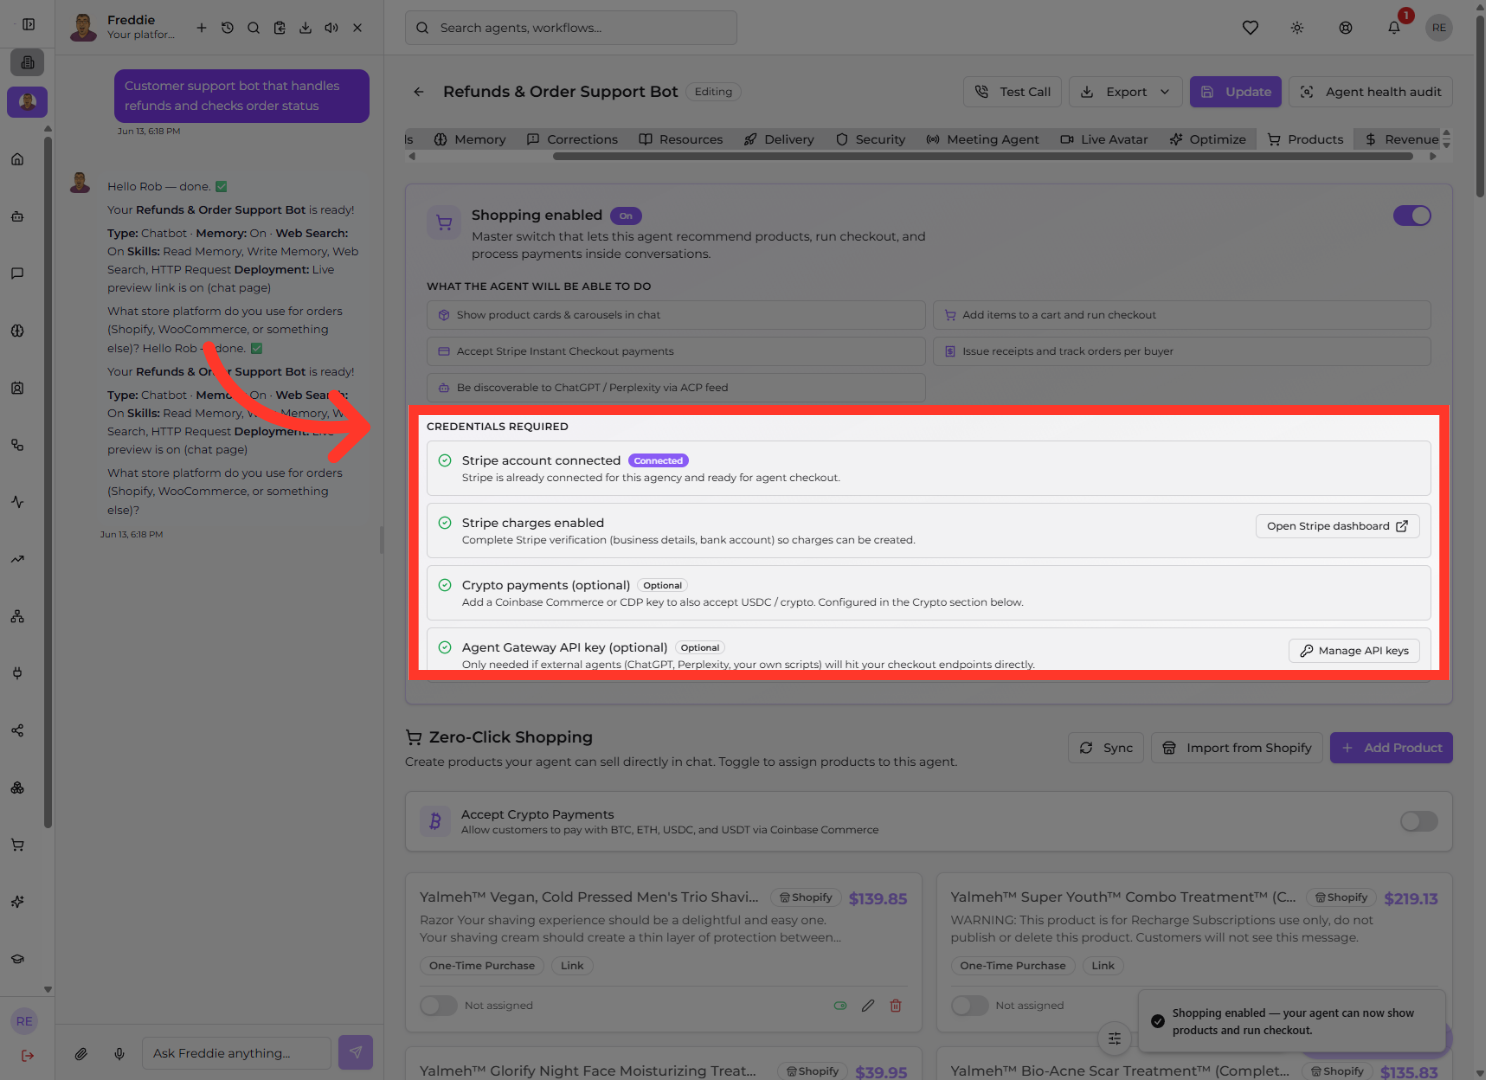Enable Accept Crypto Payments toggle
The height and width of the screenshot is (1080, 1486).
[x=1419, y=822]
